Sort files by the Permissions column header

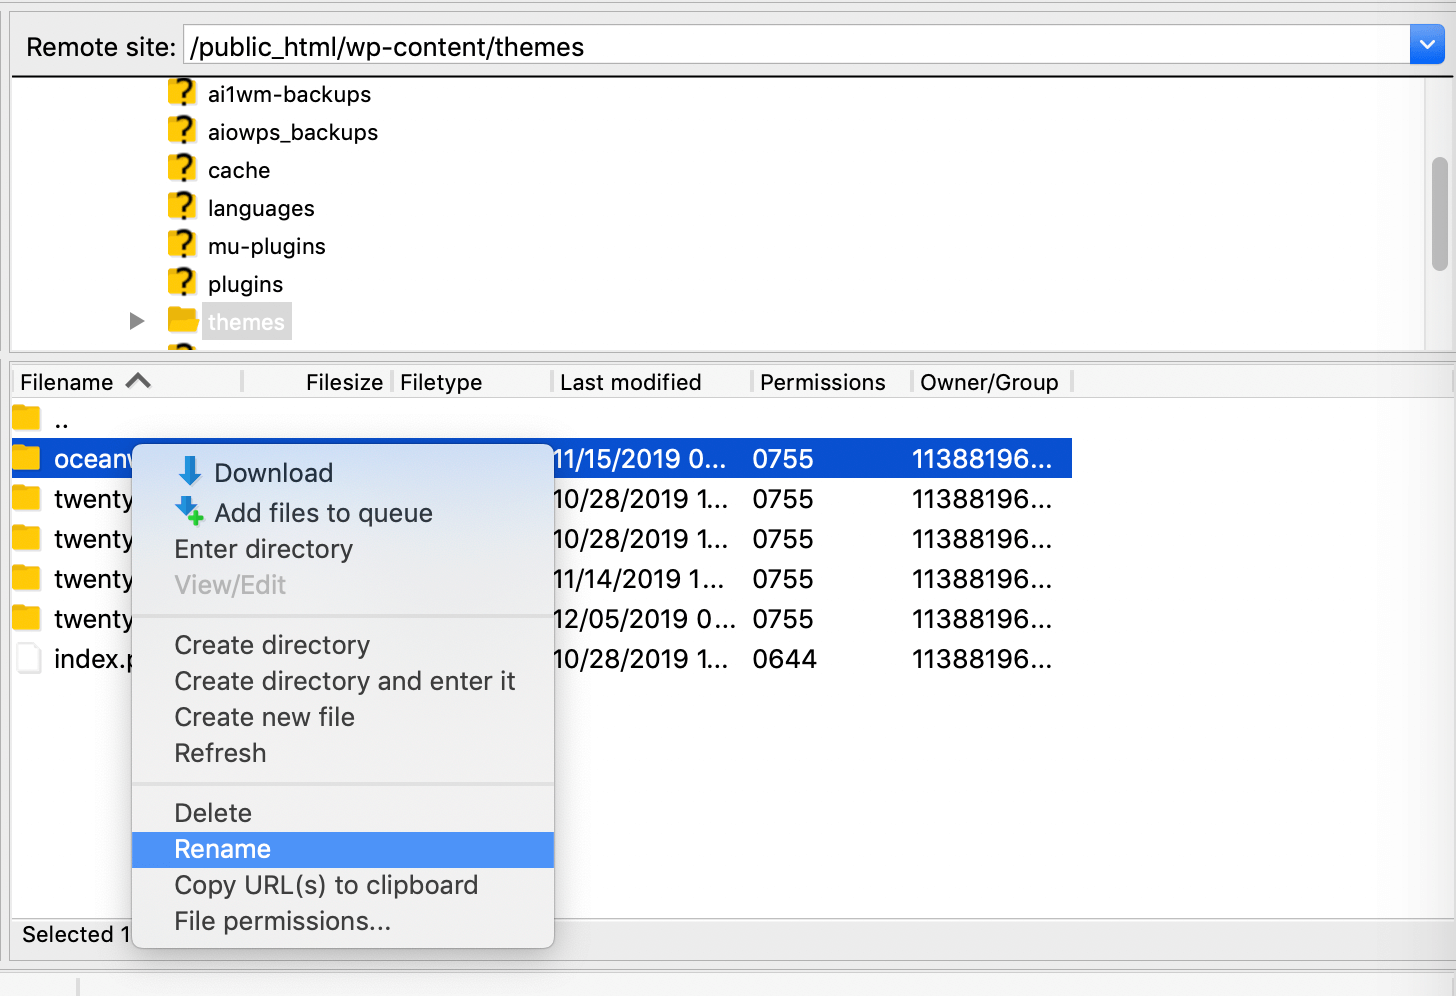tap(822, 381)
